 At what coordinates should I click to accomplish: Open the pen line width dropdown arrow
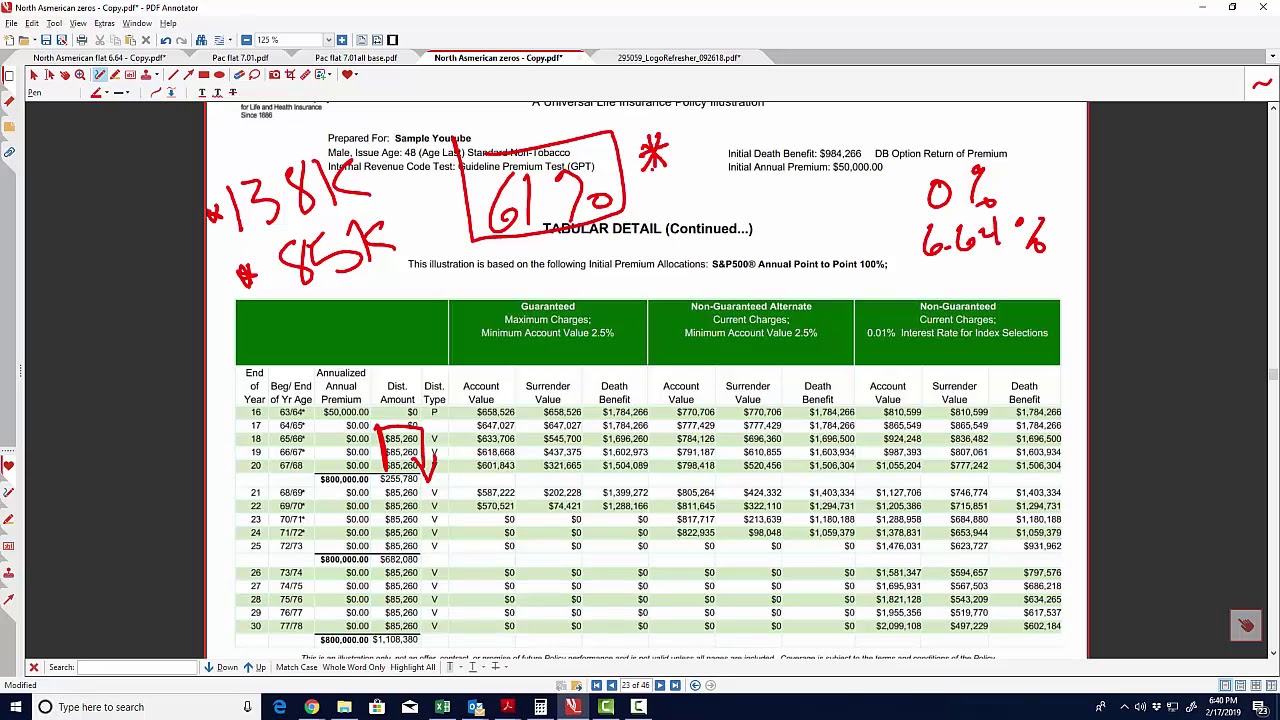click(128, 93)
